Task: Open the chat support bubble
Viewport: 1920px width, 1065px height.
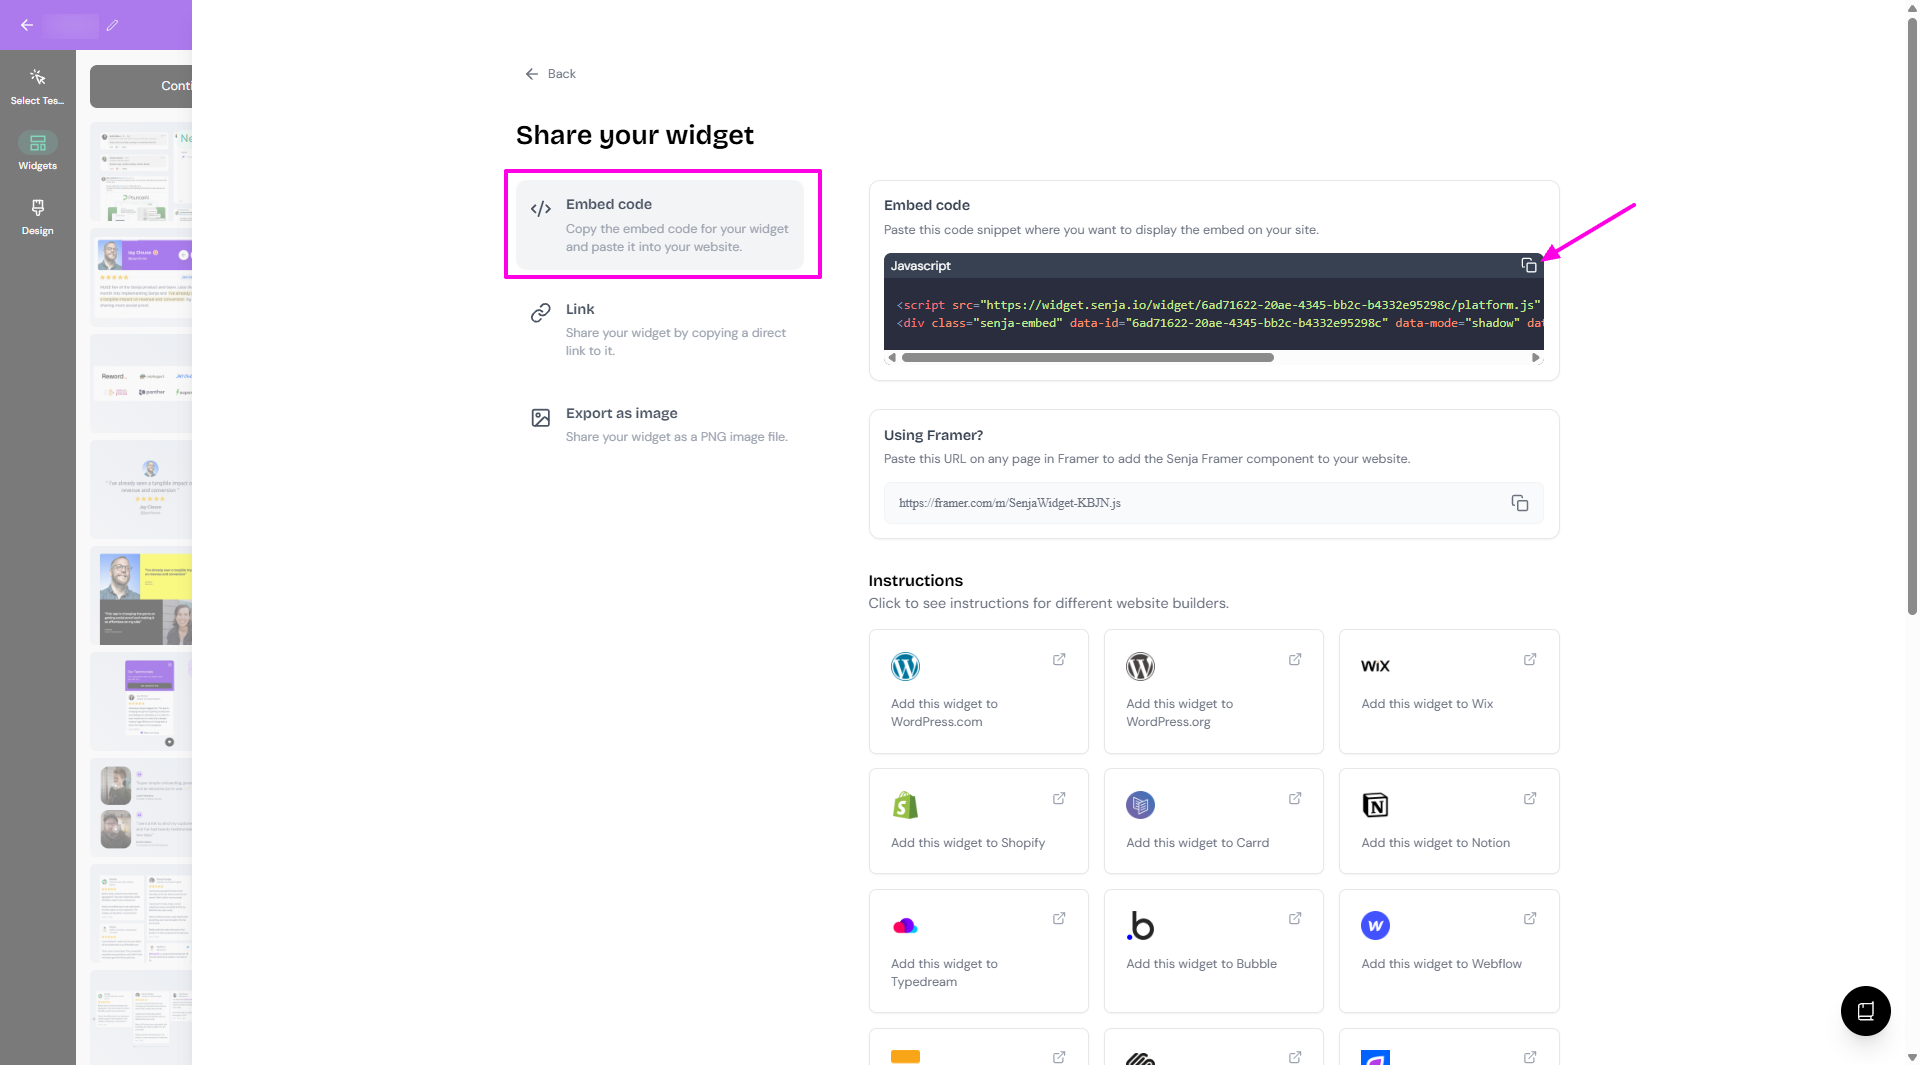Action: [1865, 1010]
